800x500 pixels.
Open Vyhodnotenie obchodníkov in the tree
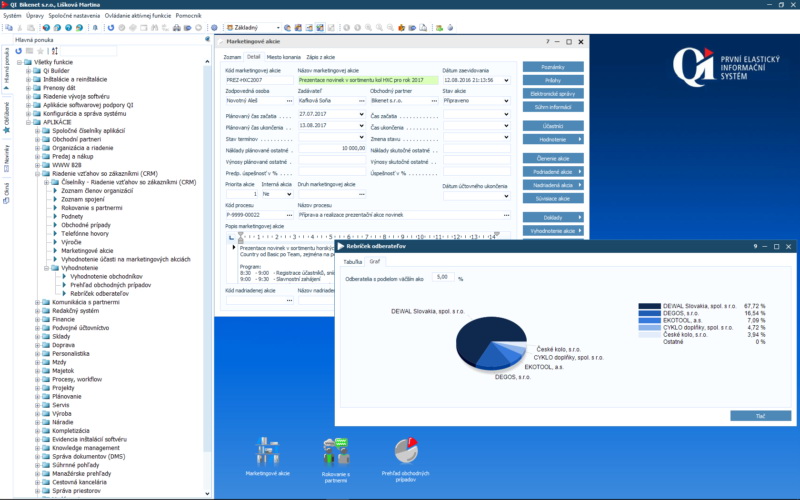point(106,276)
